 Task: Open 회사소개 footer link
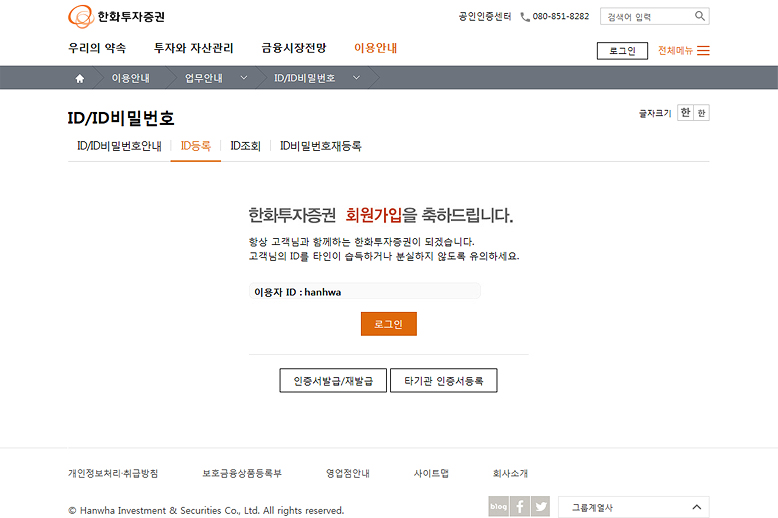(510, 473)
